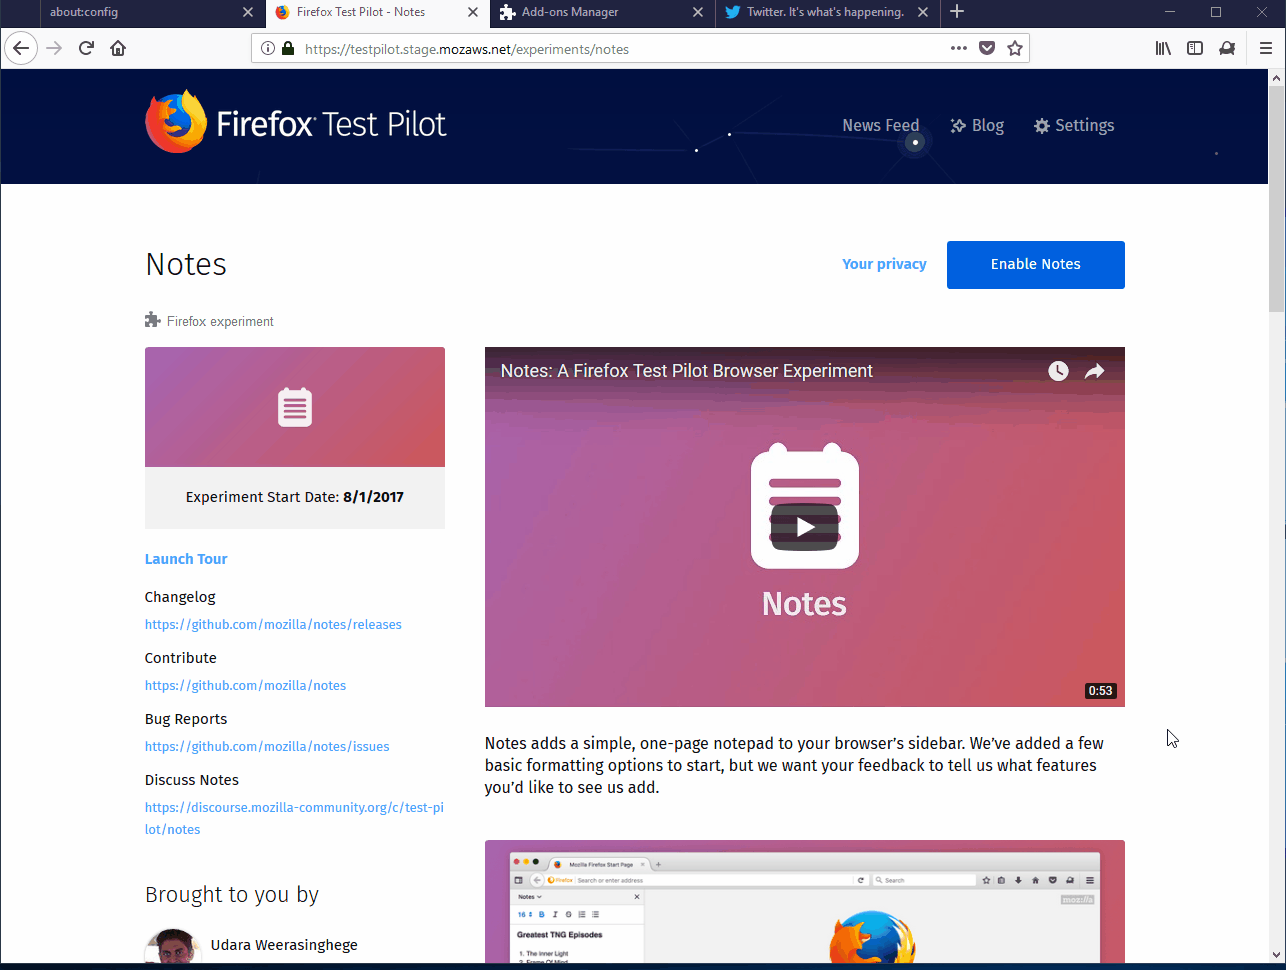The height and width of the screenshot is (970, 1286).
Task: Open Test Pilot Settings via the gear icon
Action: [1074, 125]
